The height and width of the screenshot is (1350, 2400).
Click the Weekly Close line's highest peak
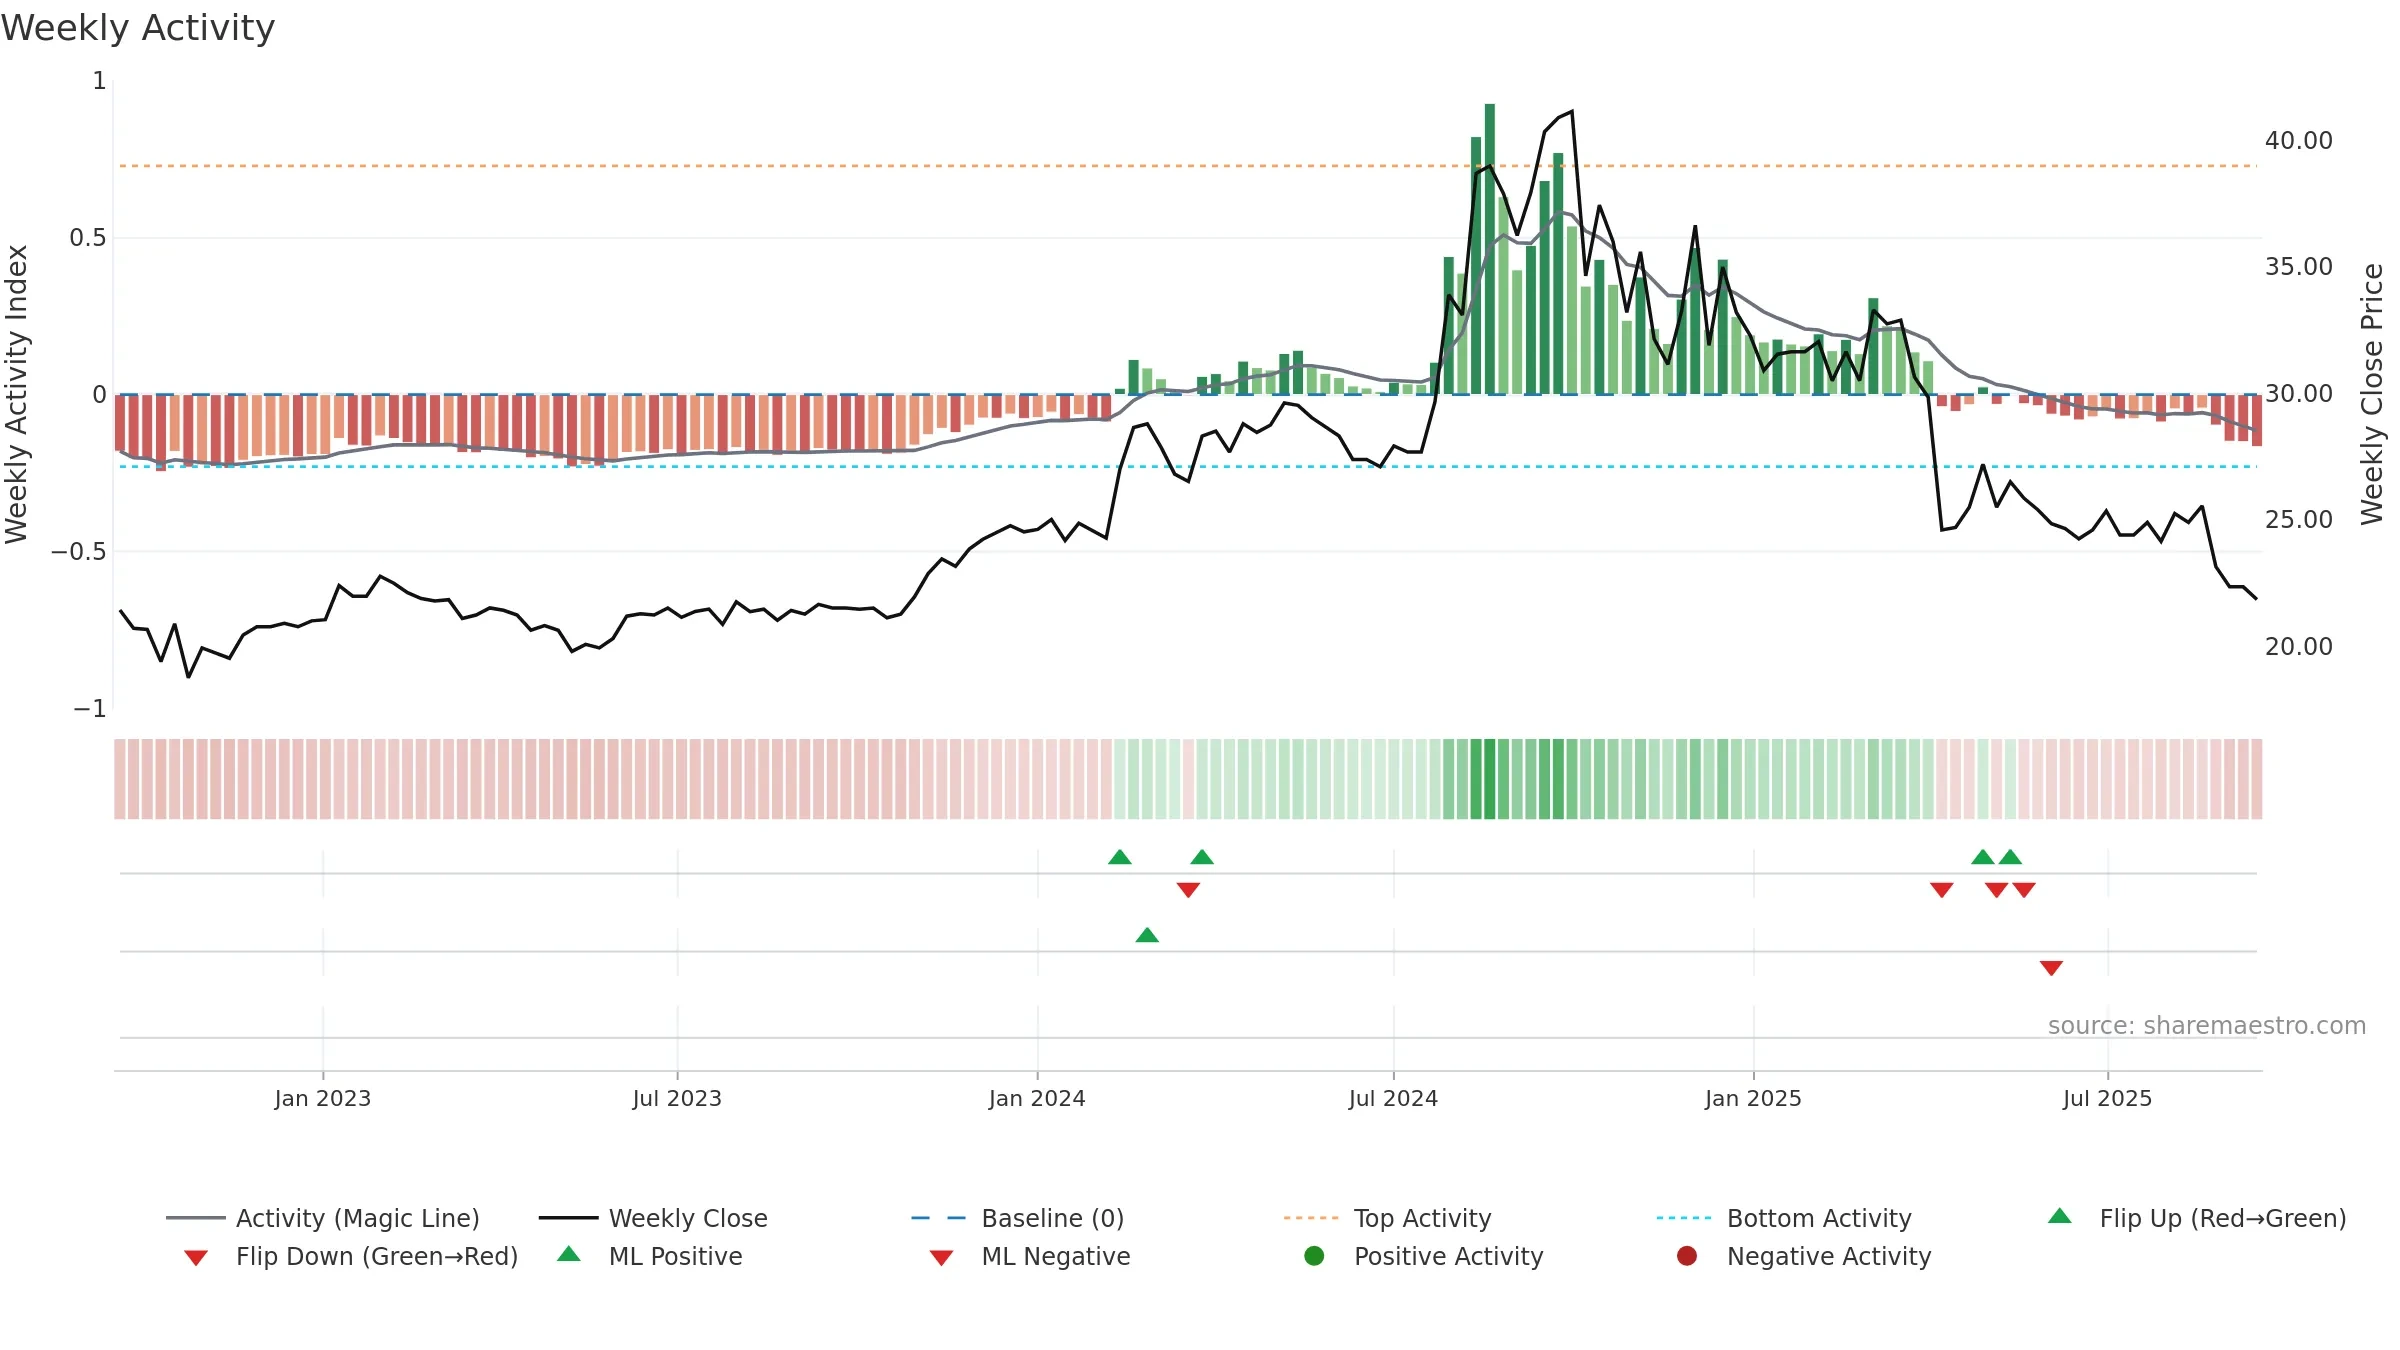point(1572,112)
